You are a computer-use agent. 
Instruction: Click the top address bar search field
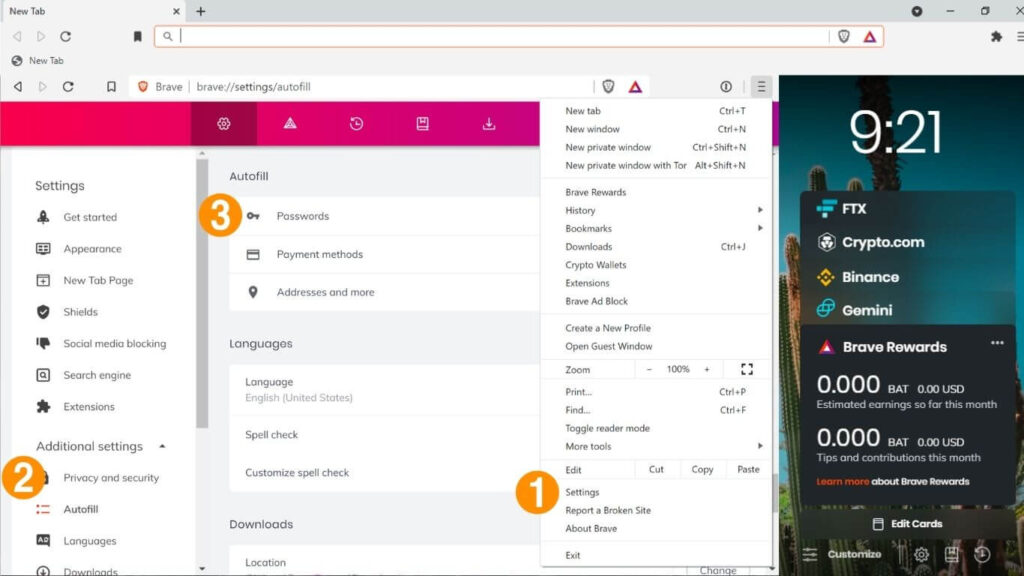click(x=500, y=36)
